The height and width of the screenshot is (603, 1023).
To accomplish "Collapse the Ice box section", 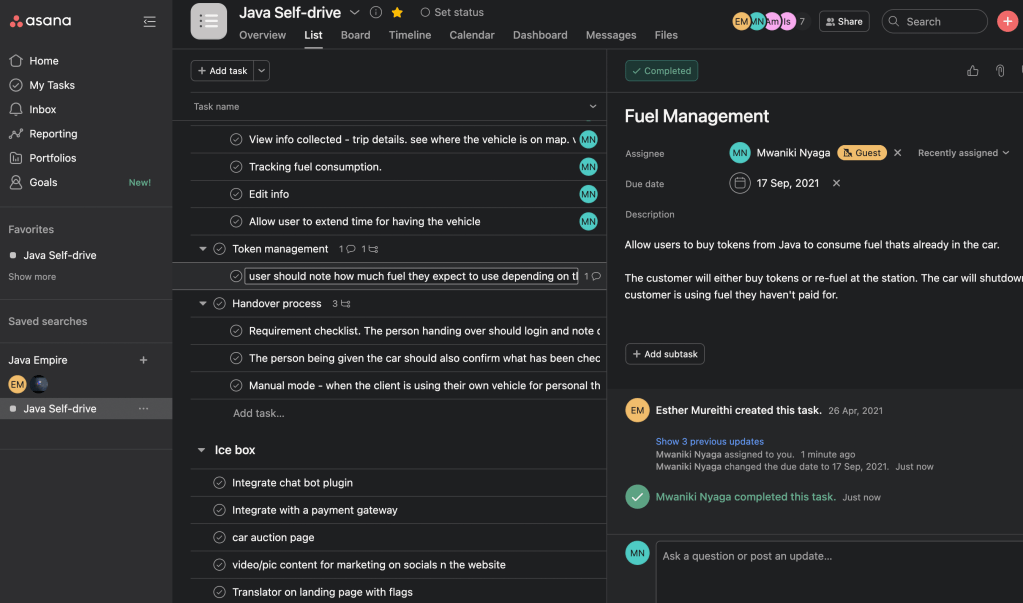I will click(x=201, y=450).
